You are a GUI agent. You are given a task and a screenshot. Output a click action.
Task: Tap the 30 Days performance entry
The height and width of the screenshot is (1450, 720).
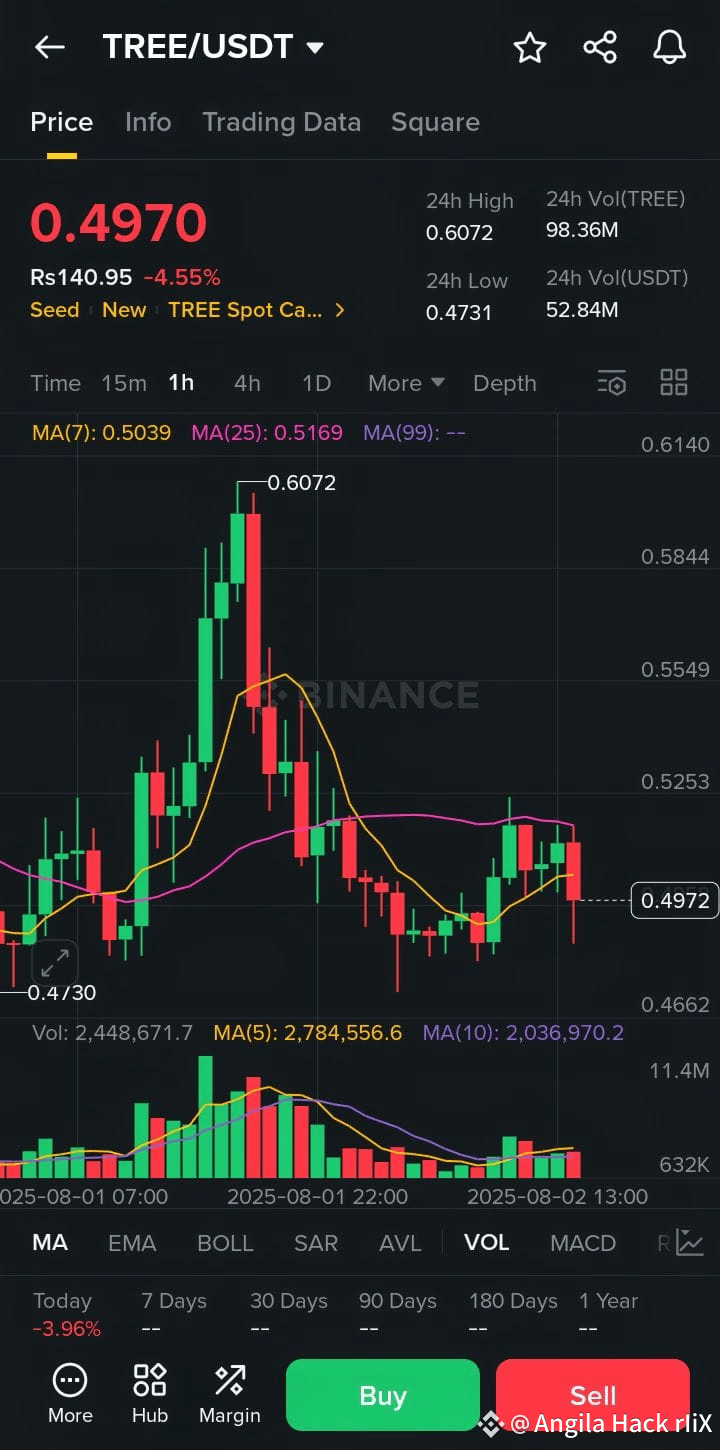[289, 1314]
